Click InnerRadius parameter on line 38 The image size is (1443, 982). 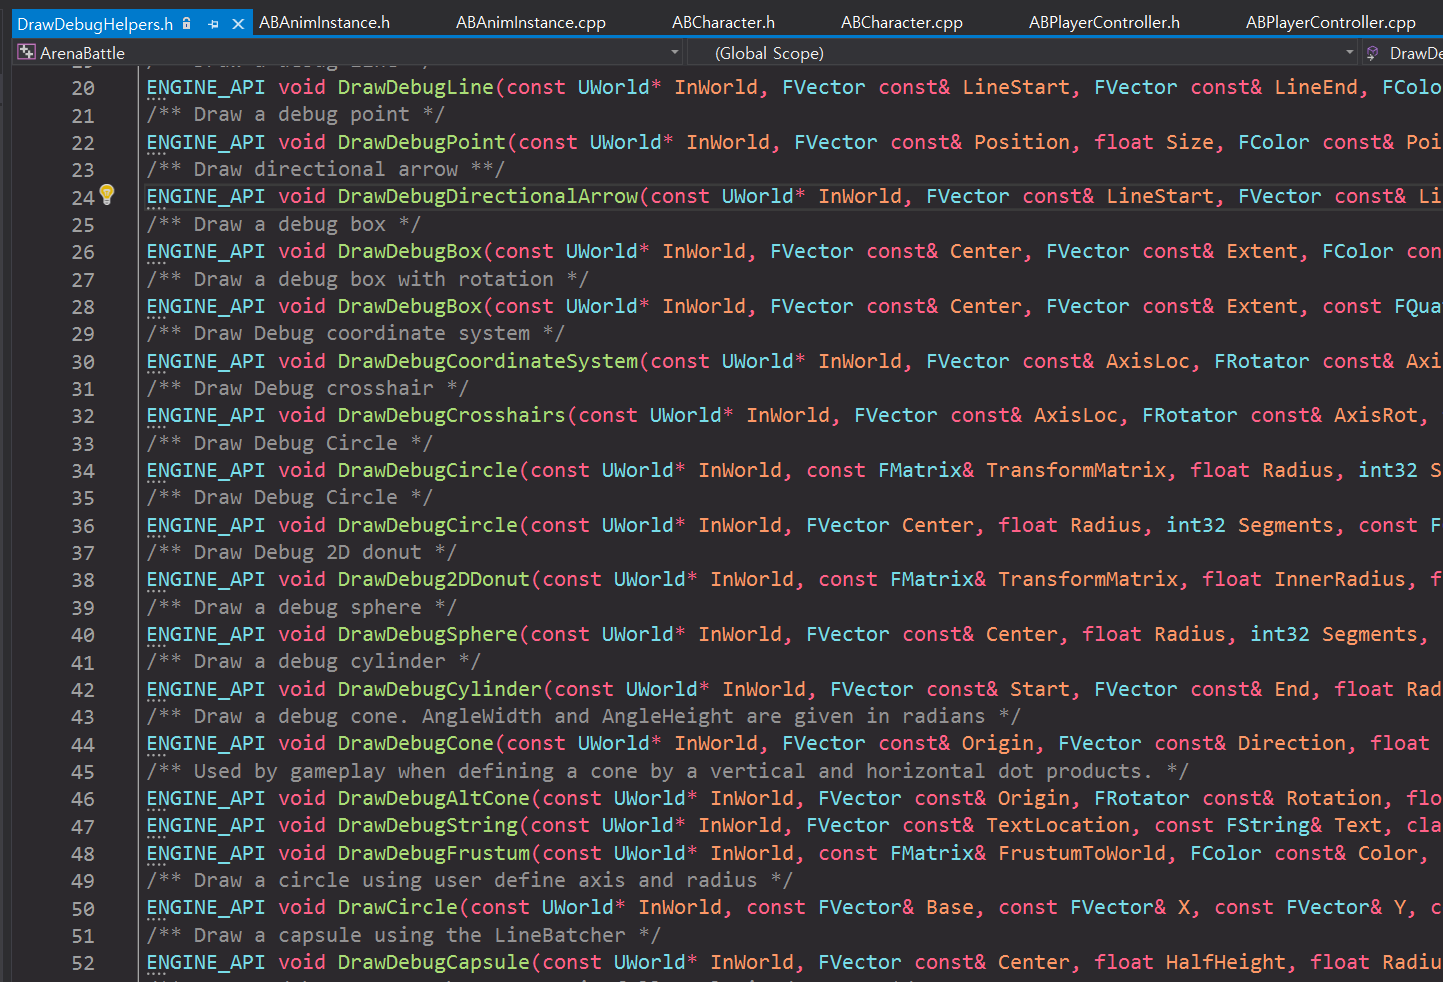pos(1340,579)
